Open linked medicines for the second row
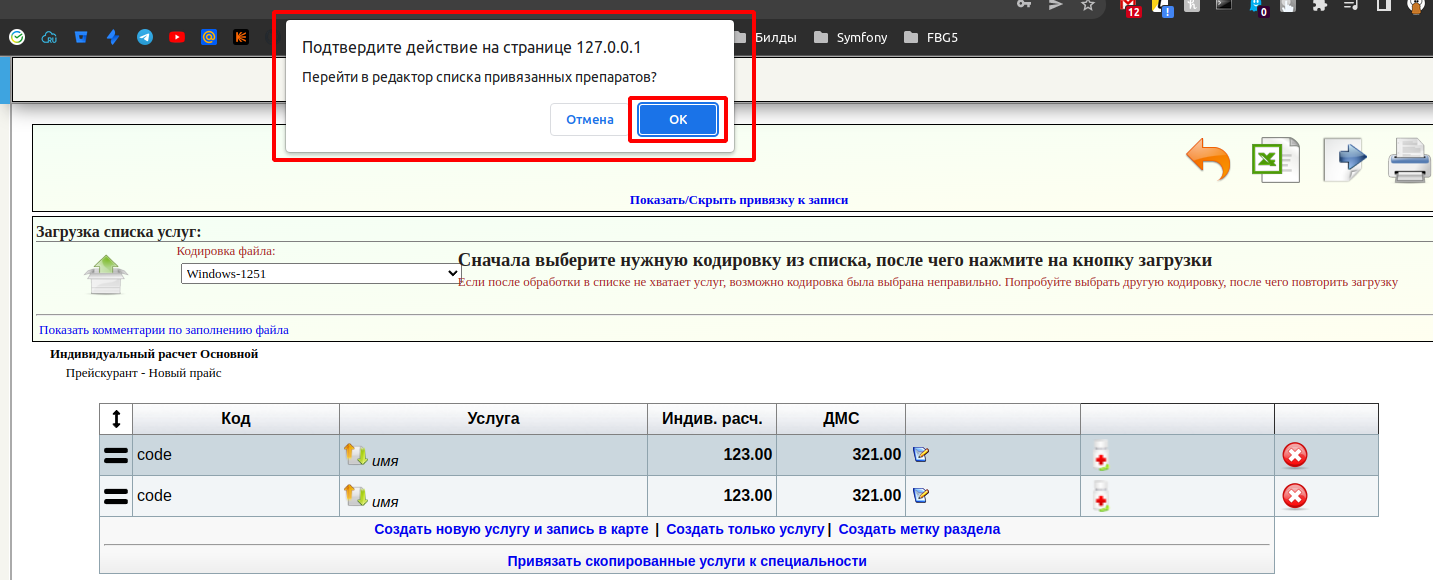The image size is (1433, 580). coord(1101,496)
